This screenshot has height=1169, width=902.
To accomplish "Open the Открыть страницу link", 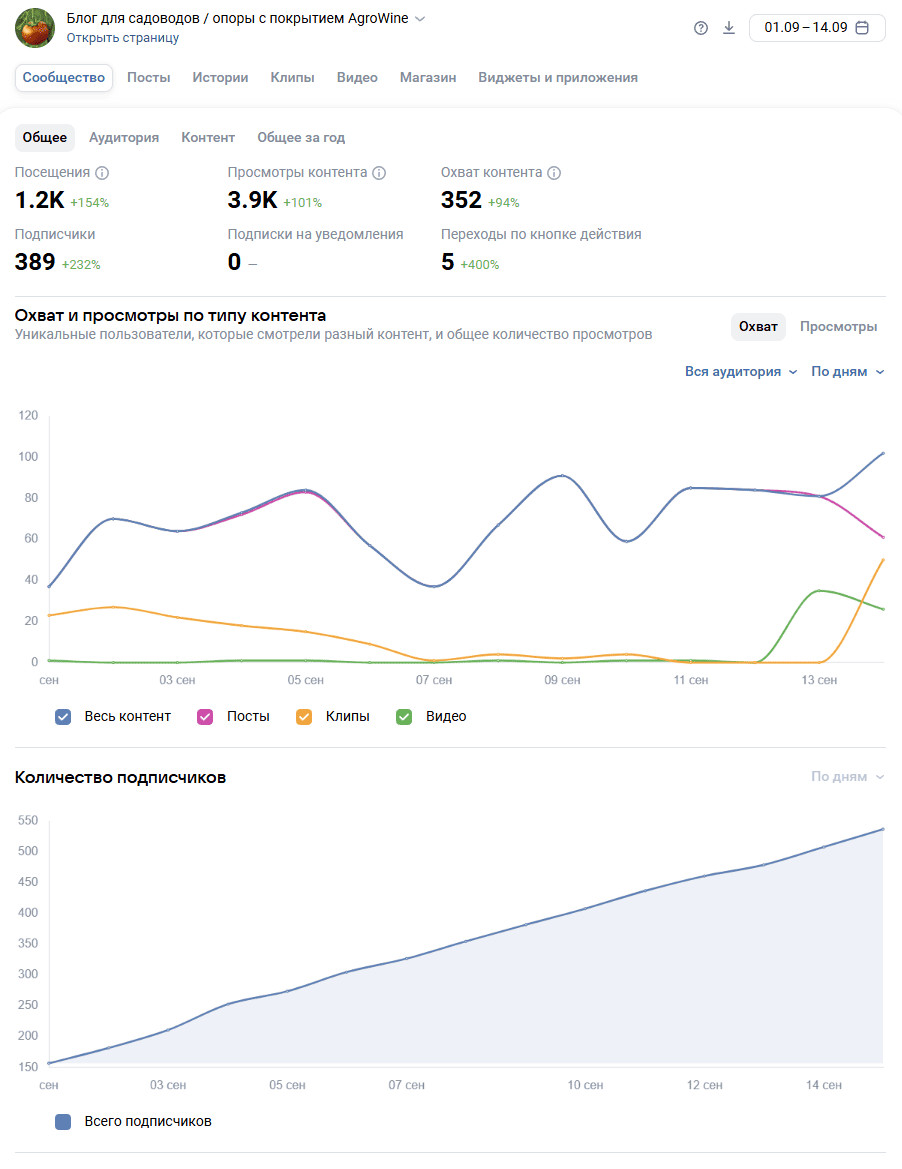I will tap(123, 38).
